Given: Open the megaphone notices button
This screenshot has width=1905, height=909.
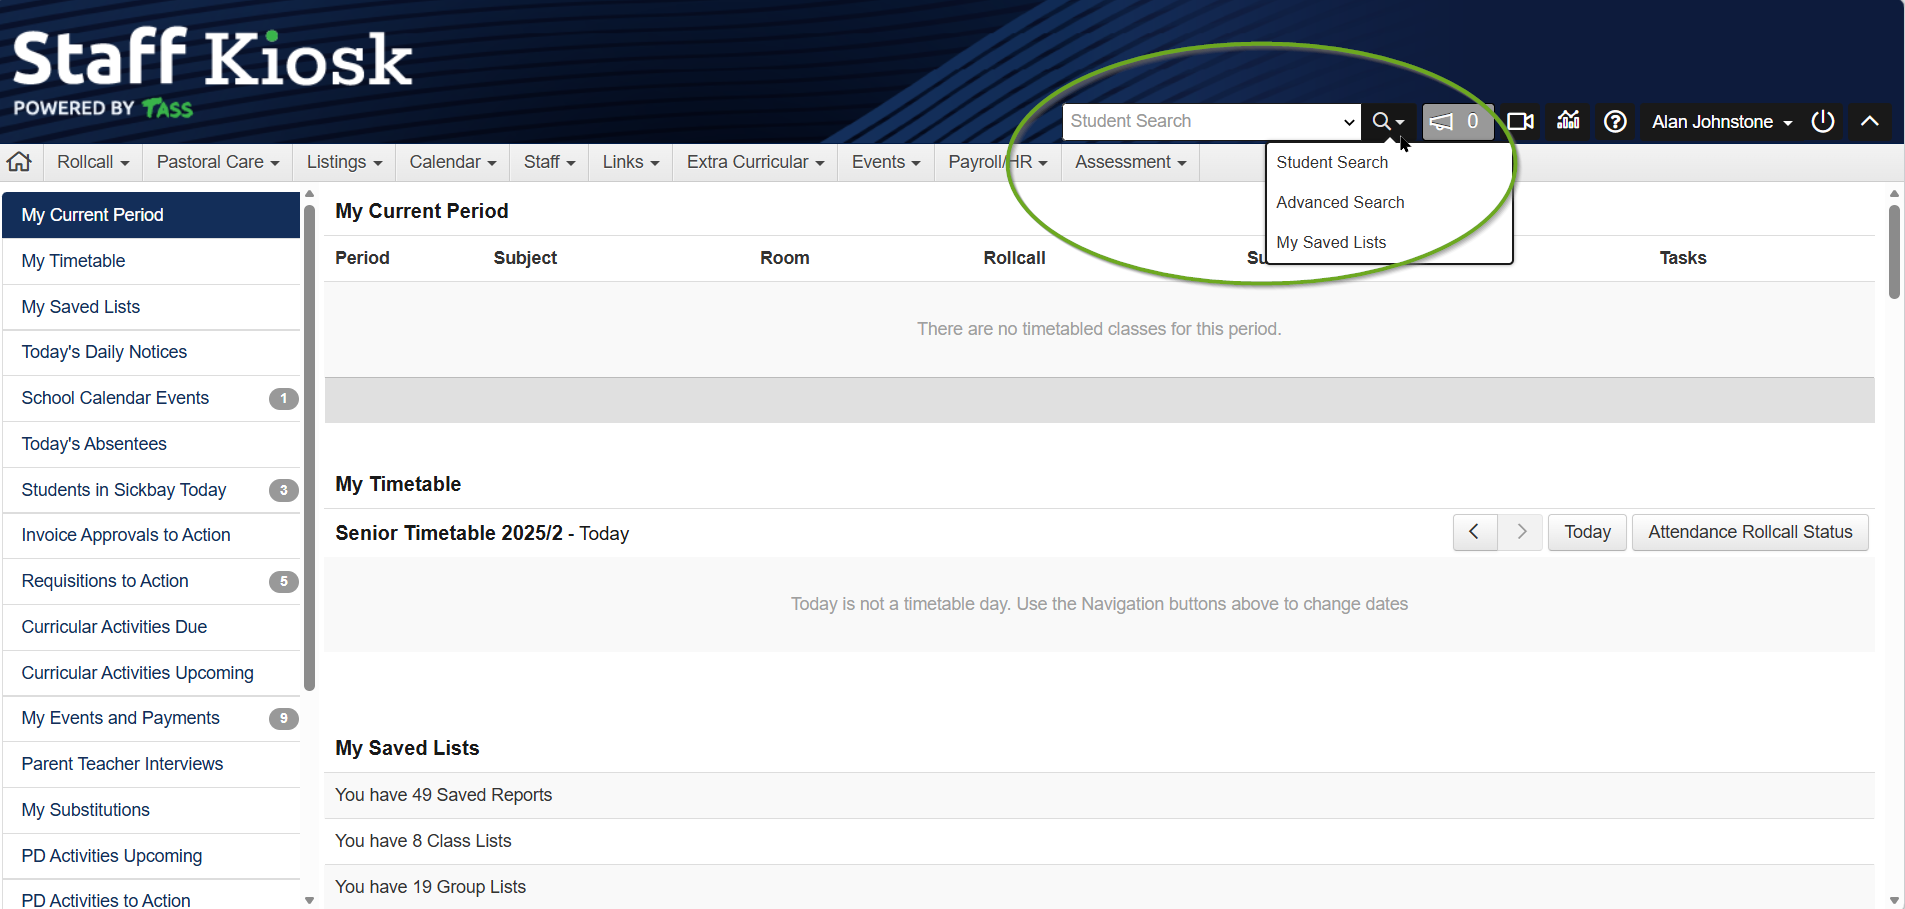Looking at the screenshot, I should pos(1457,122).
